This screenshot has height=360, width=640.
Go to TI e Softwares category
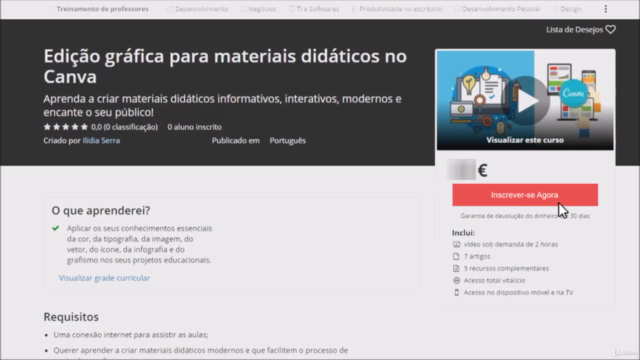pyautogui.click(x=313, y=9)
